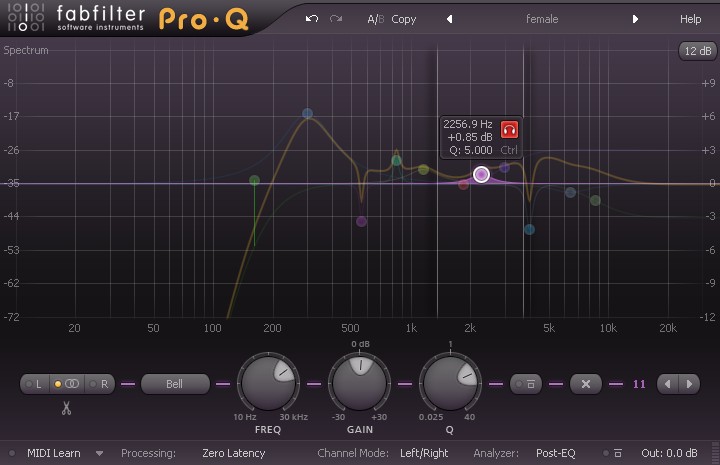Image resolution: width=720 pixels, height=465 pixels.
Task: Select the dark purple band dot near 3k
Action: tap(504, 168)
